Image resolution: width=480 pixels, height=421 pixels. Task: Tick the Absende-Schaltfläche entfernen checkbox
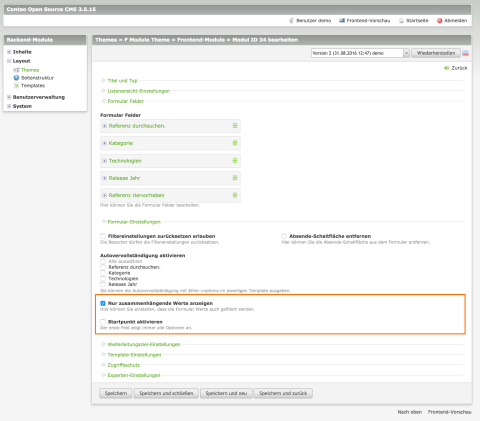click(284, 236)
